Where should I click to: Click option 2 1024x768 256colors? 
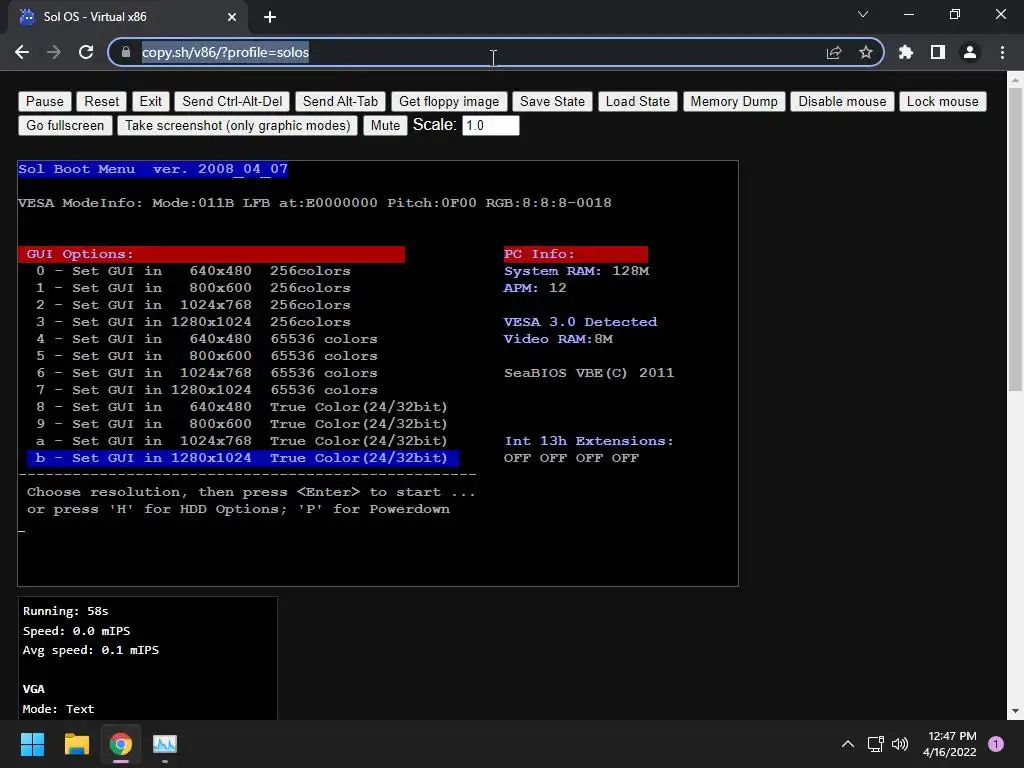(x=193, y=305)
